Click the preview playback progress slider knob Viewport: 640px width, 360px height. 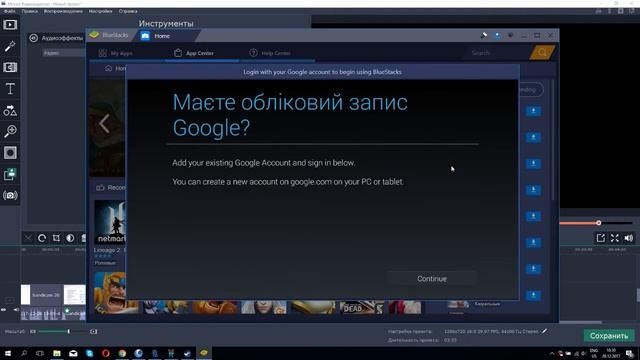point(598,223)
